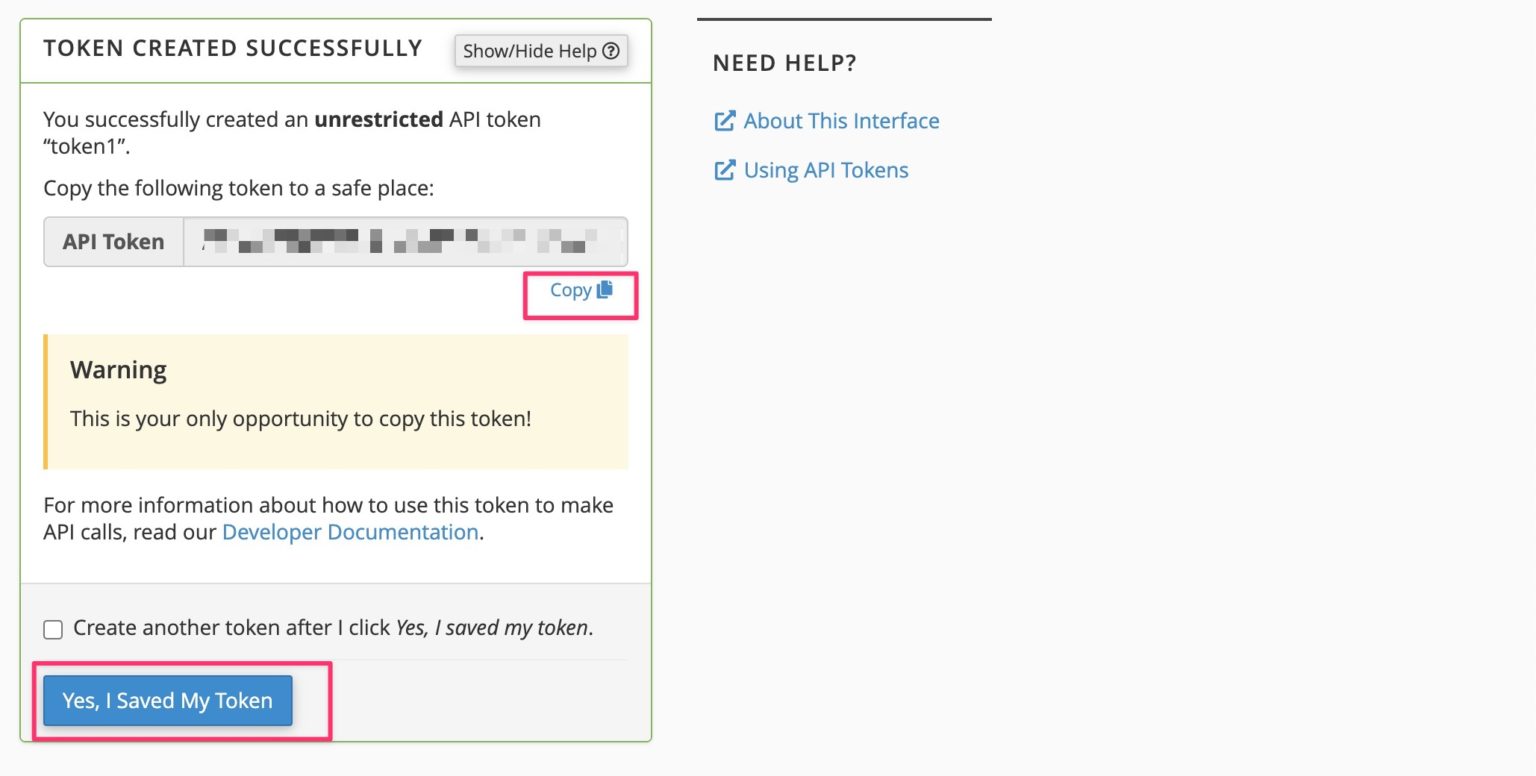Click the Warning heading in yellow box
Viewport: 1536px width, 776px height.
[x=118, y=370]
